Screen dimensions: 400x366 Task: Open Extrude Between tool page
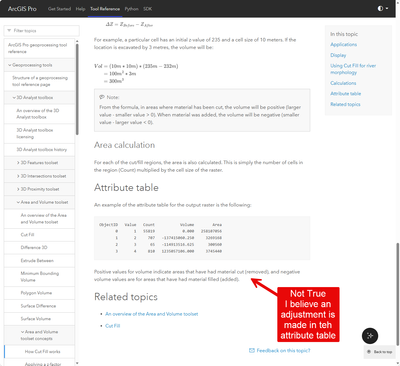tap(39, 261)
